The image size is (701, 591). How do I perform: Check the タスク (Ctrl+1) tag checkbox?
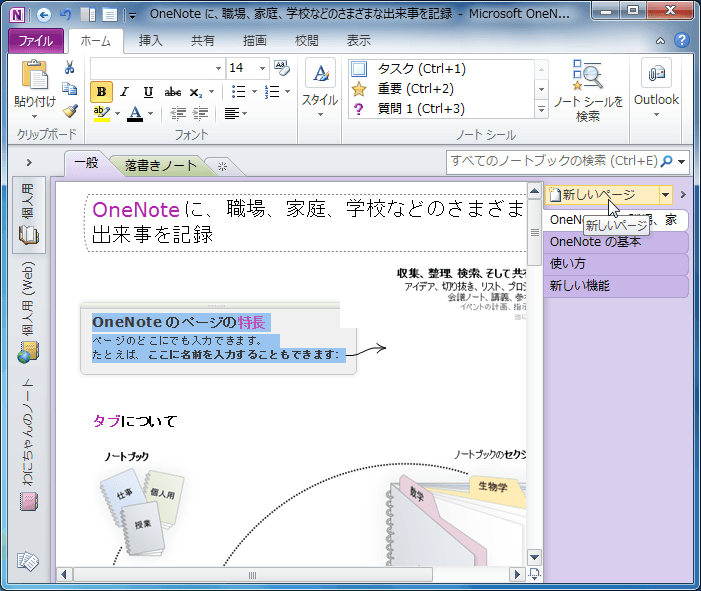(360, 69)
